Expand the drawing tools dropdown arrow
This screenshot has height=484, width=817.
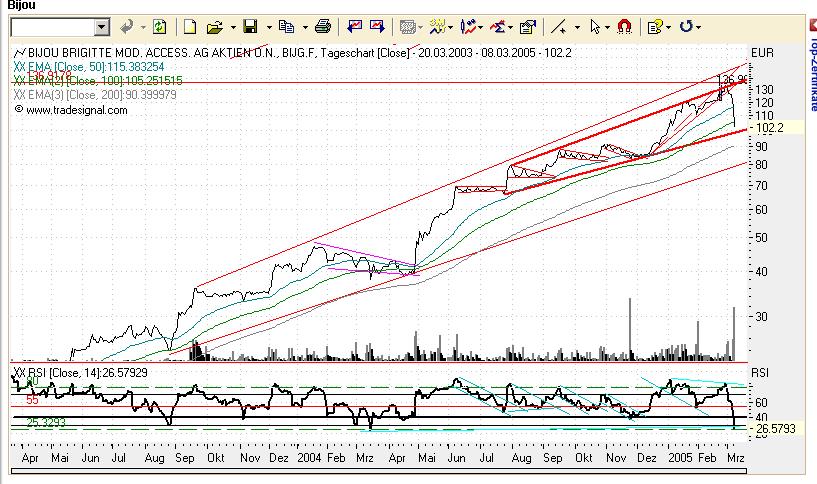coord(577,27)
